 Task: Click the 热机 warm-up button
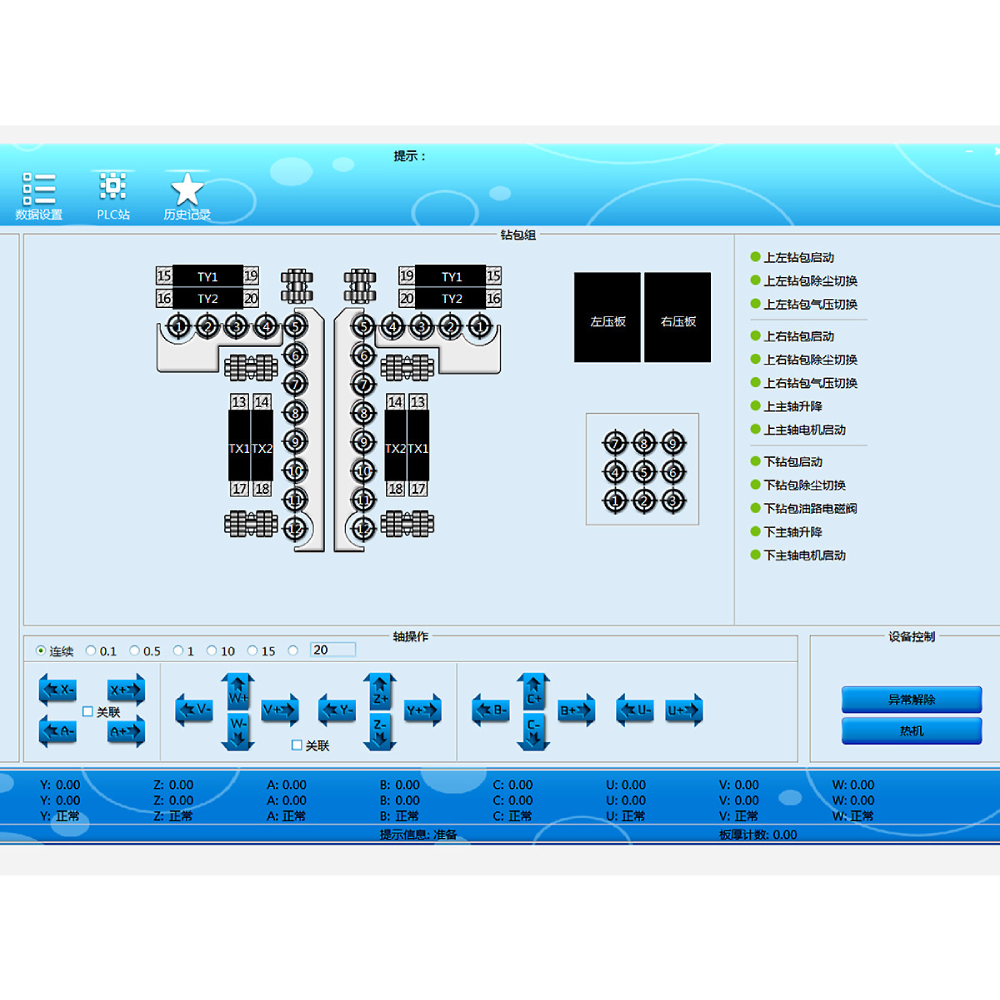pyautogui.click(x=911, y=731)
